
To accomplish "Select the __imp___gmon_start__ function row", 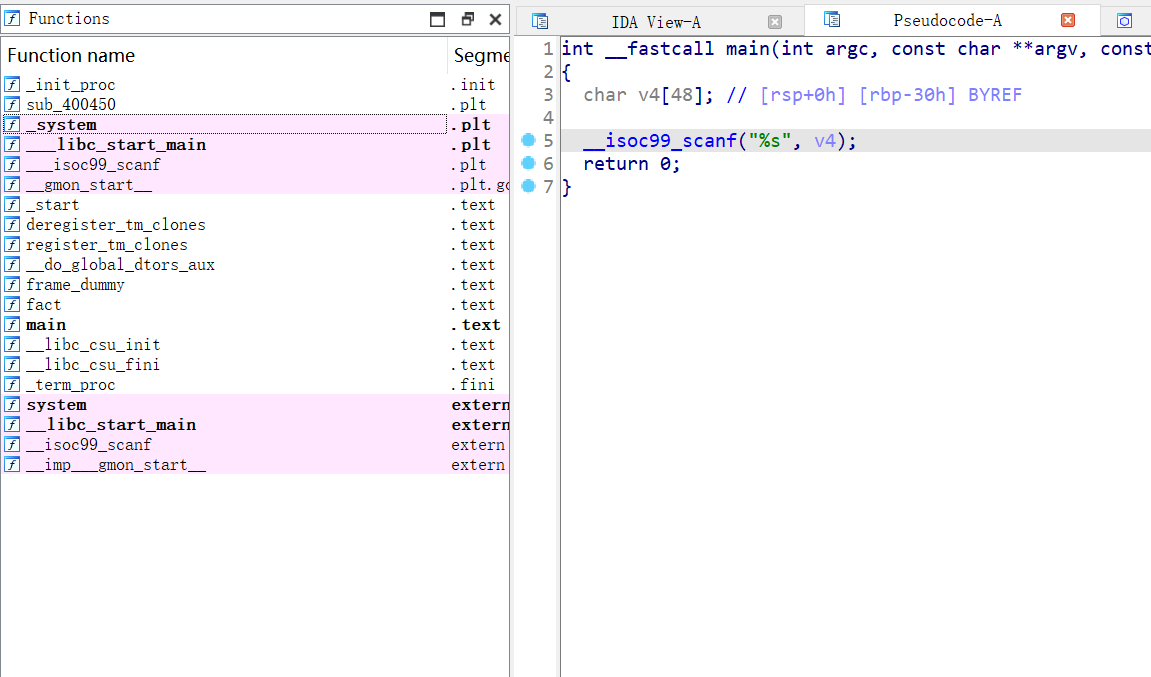I will point(255,465).
